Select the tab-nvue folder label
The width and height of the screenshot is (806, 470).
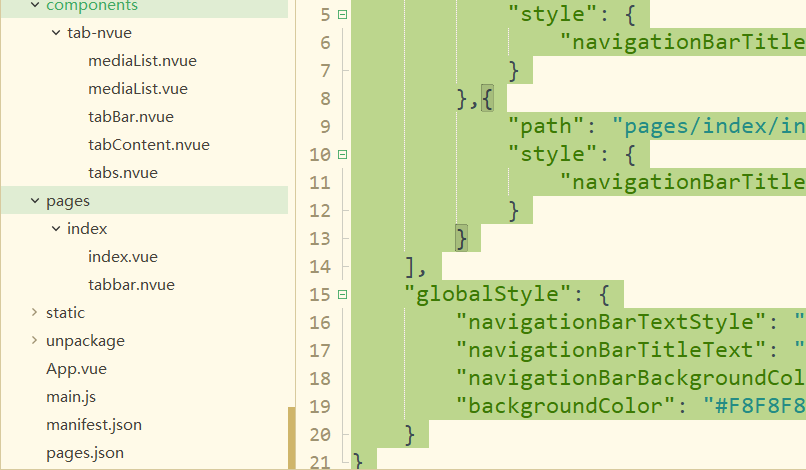tap(99, 33)
